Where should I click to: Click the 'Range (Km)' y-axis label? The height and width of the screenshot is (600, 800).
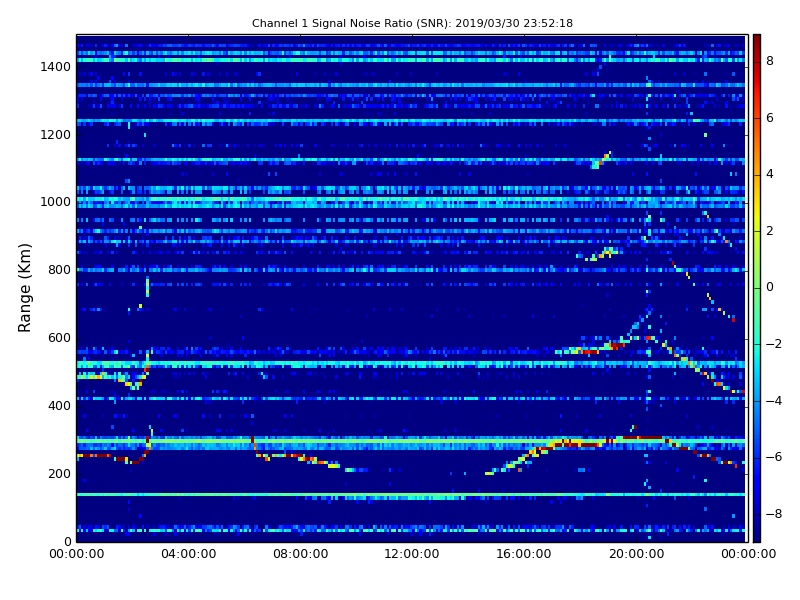click(24, 288)
